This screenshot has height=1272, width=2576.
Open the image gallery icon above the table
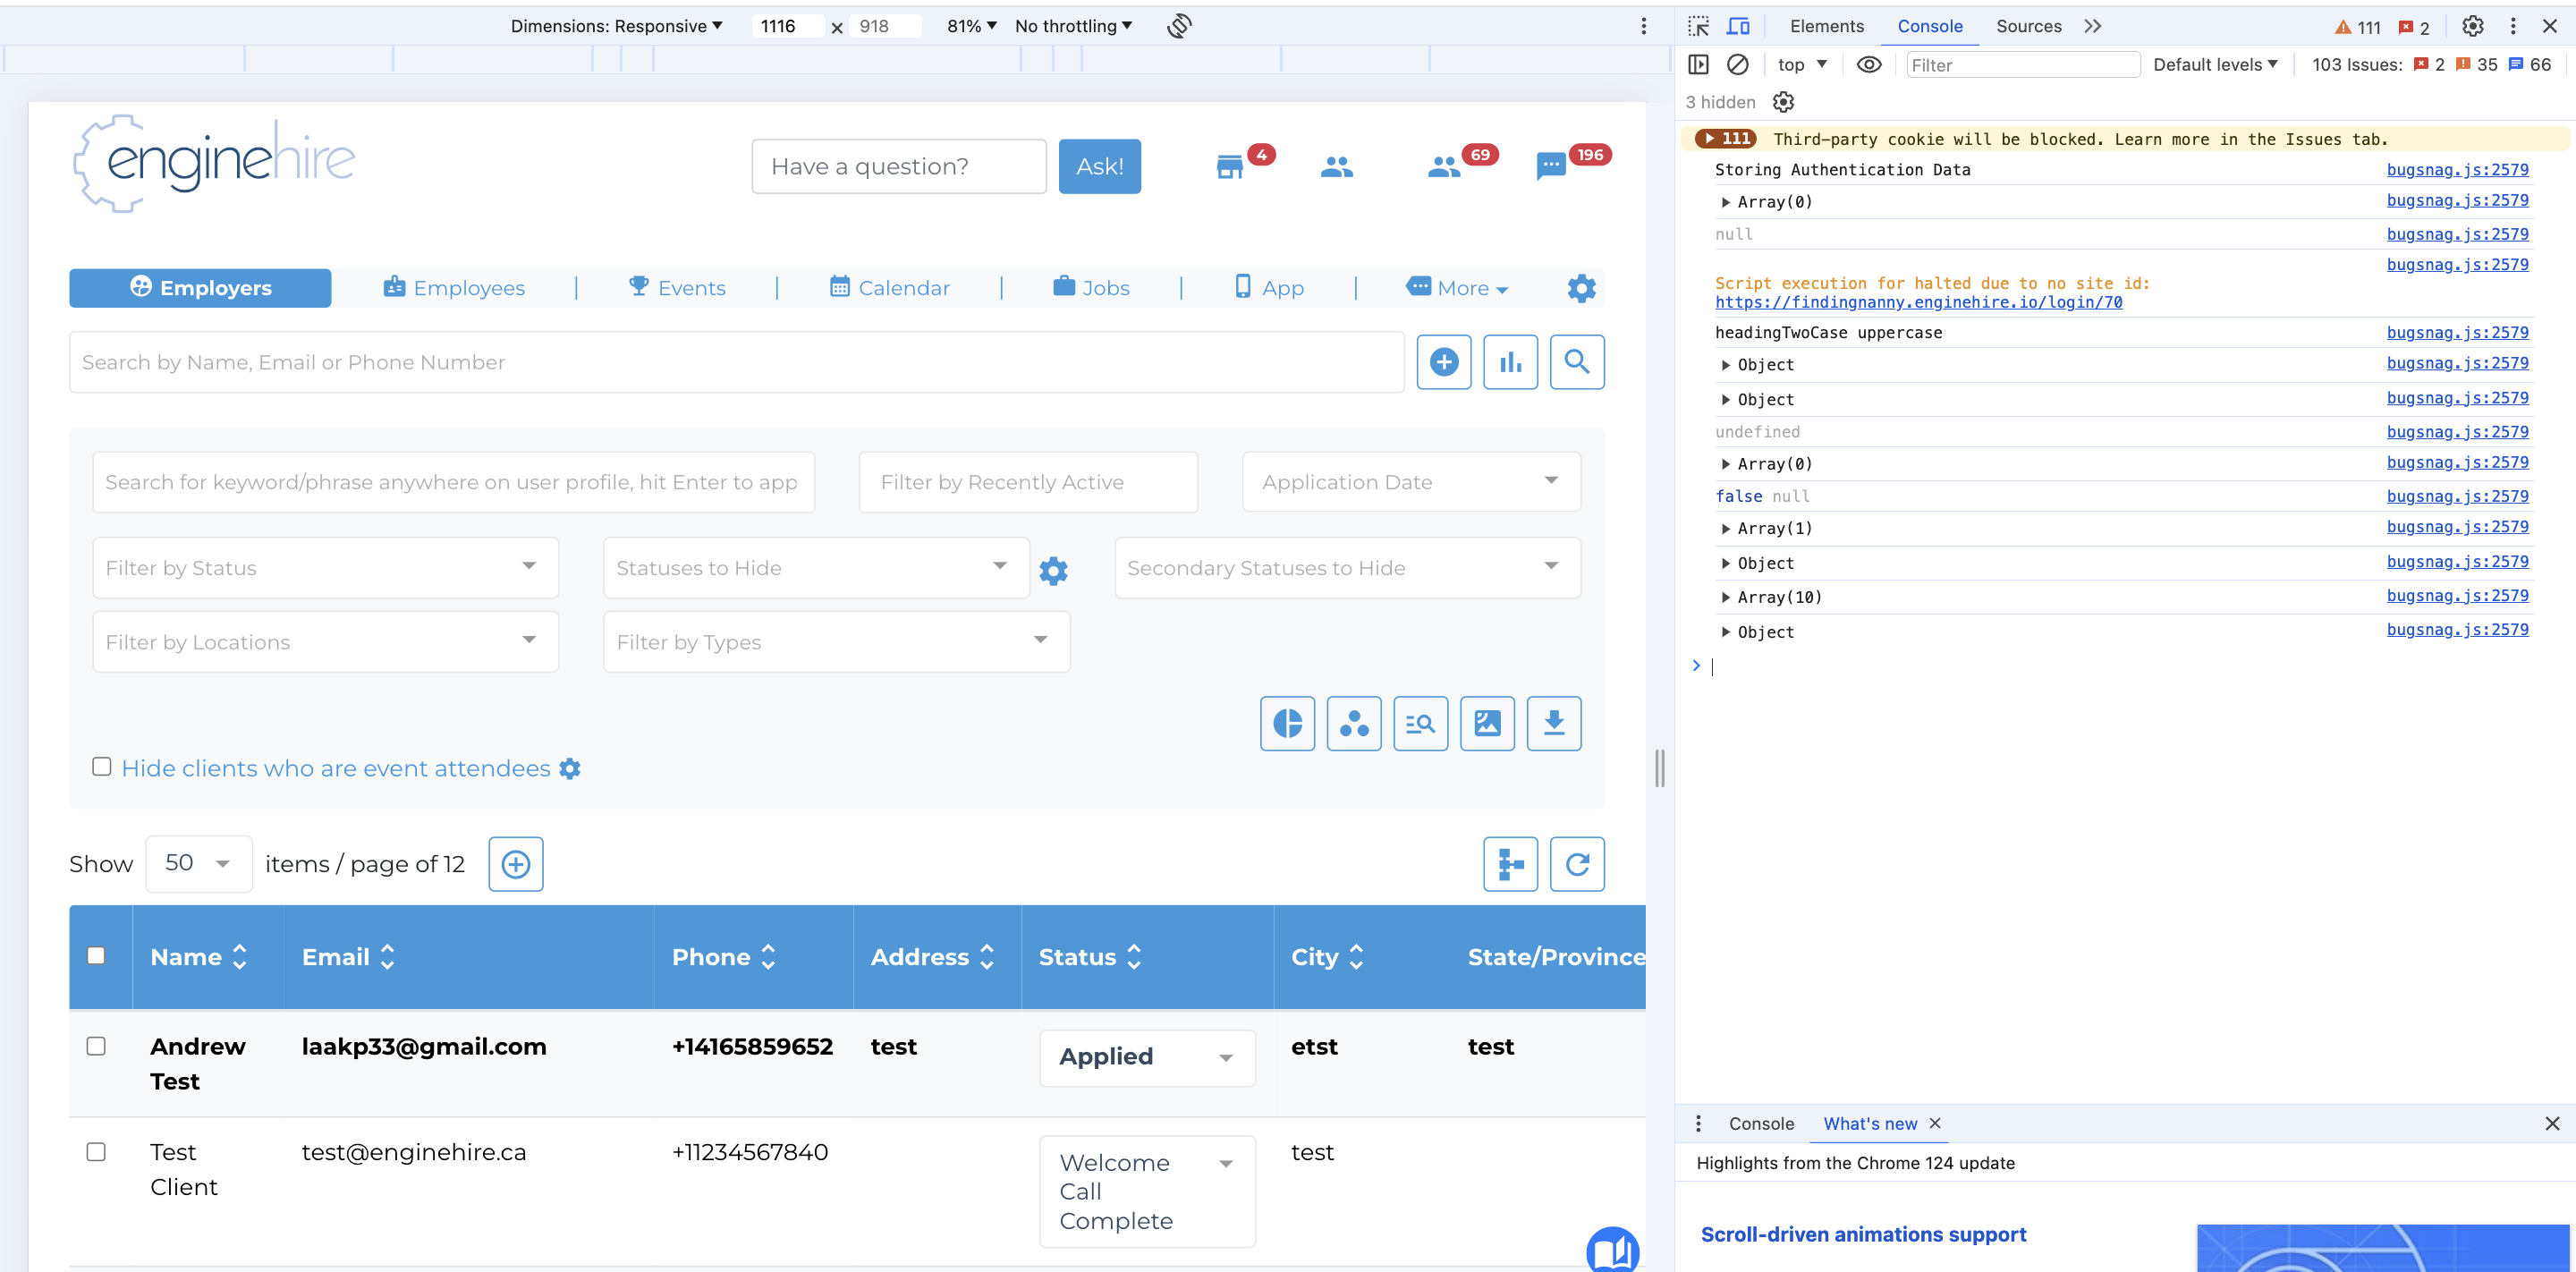(x=1487, y=723)
